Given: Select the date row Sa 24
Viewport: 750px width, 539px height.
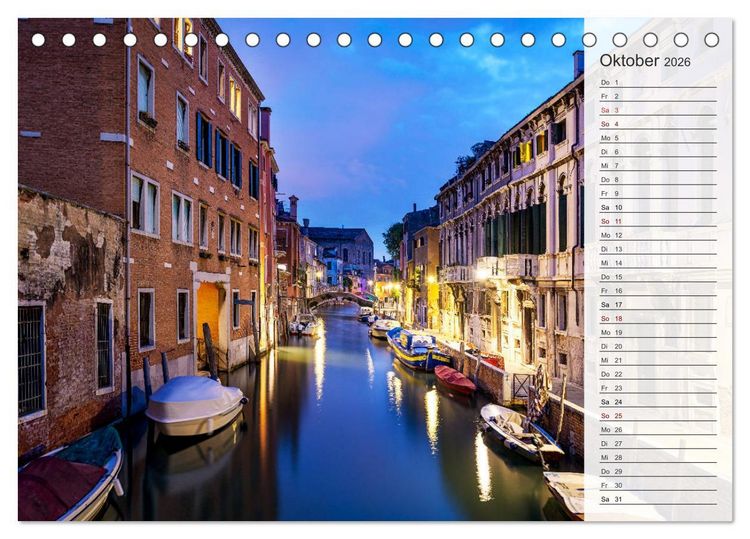Looking at the screenshot, I should coord(658,401).
